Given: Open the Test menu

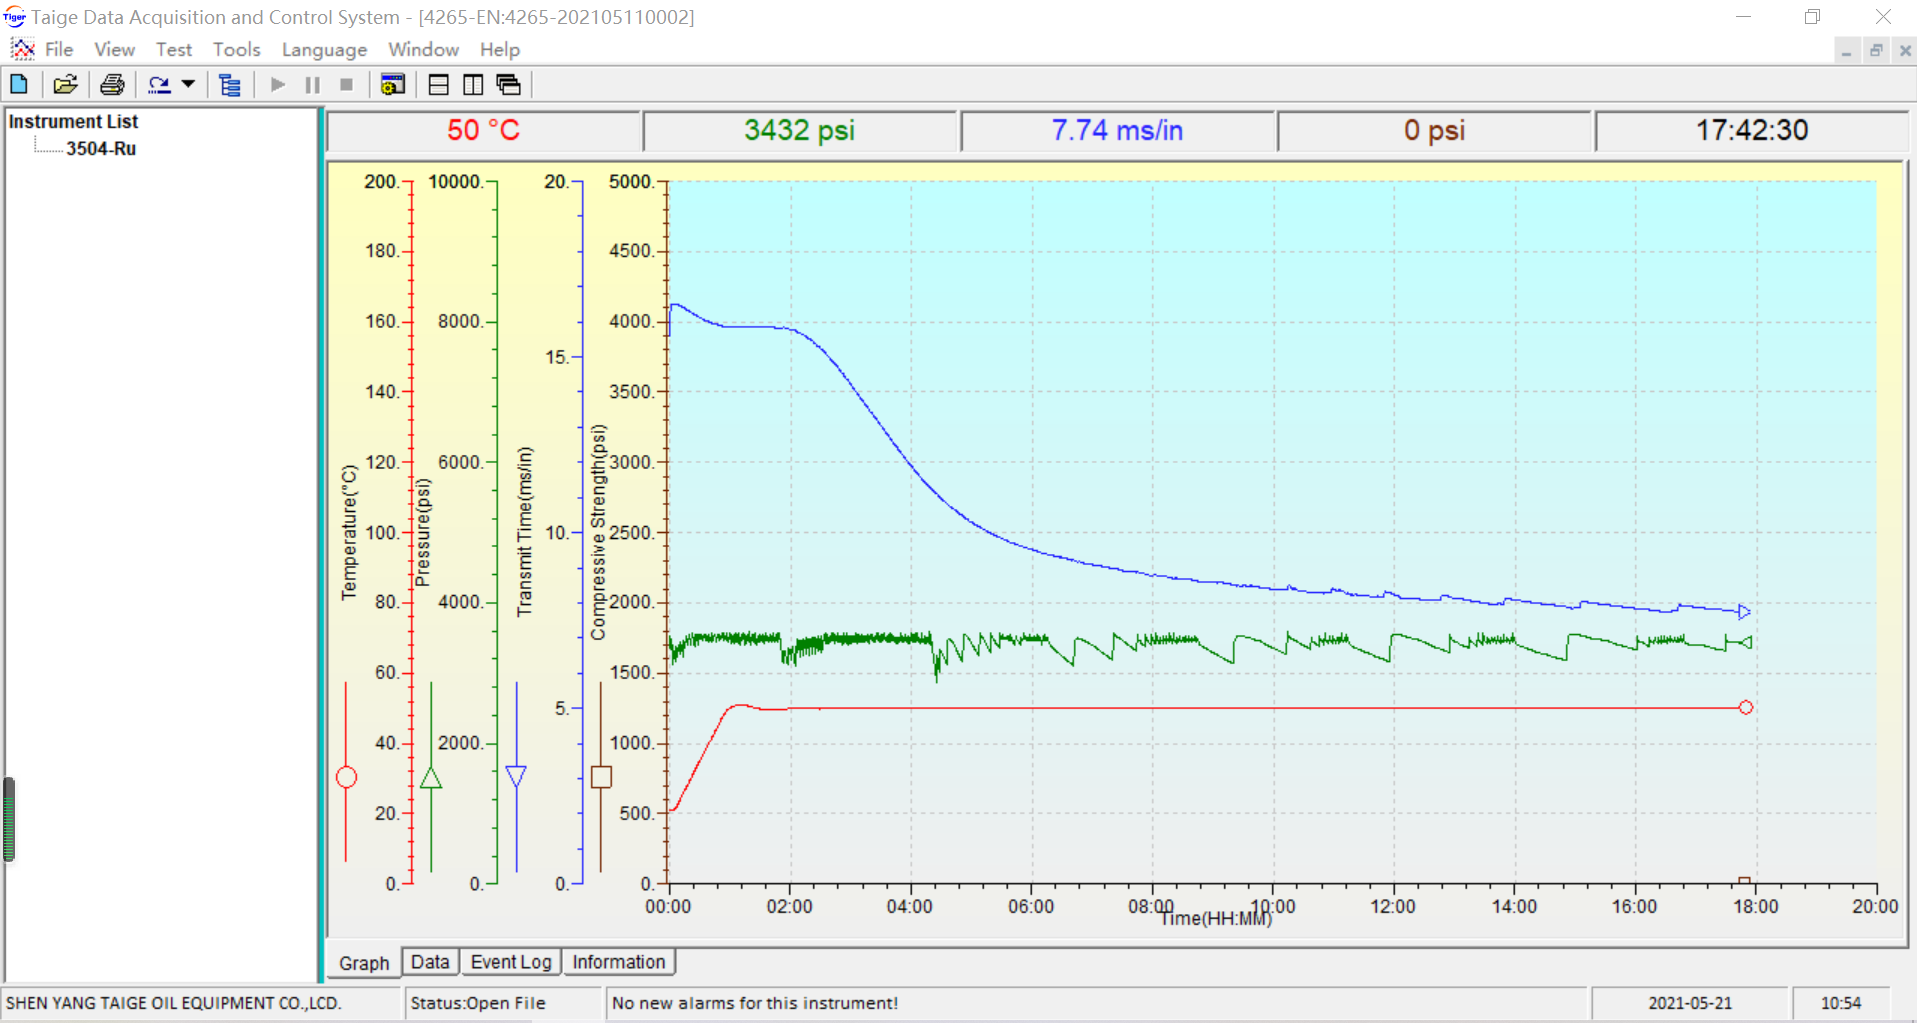Looking at the screenshot, I should (x=174, y=49).
